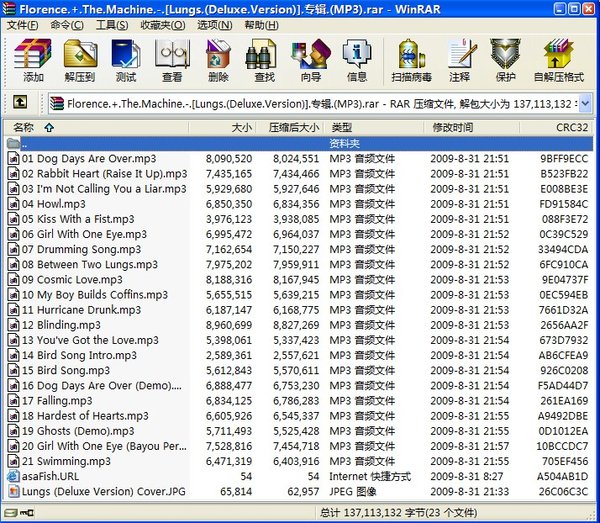Sort by the CRC32 column header
Image resolution: width=600 pixels, height=523 pixels.
pyautogui.click(x=556, y=127)
